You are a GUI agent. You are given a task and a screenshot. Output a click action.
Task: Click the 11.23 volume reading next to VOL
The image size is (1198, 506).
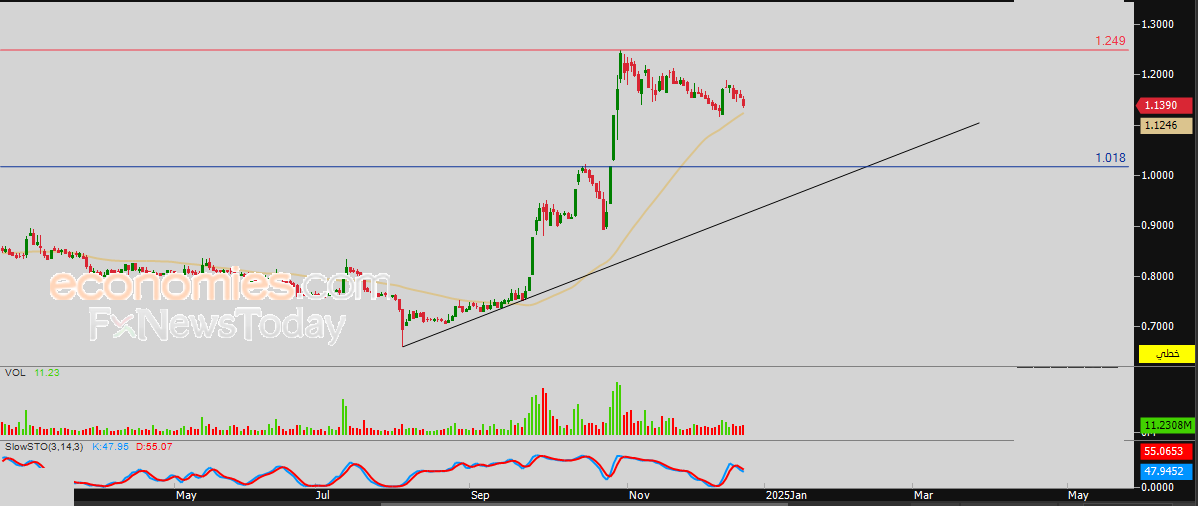tap(47, 372)
